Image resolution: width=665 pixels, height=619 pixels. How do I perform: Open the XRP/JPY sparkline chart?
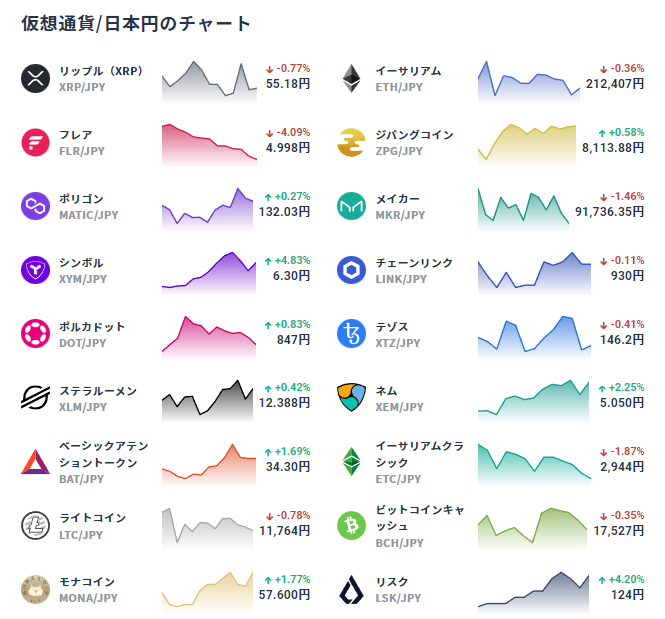pos(210,81)
